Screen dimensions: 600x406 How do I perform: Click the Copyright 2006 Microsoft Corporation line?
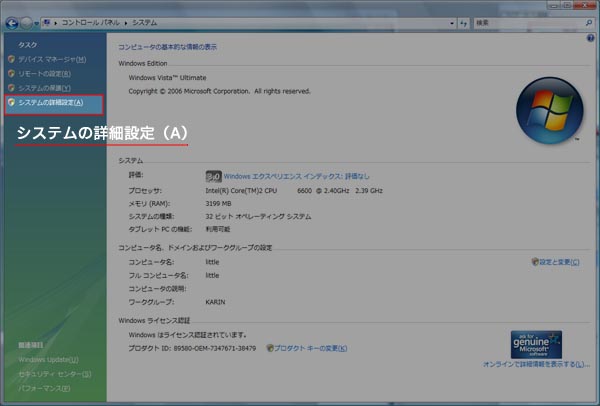click(219, 91)
